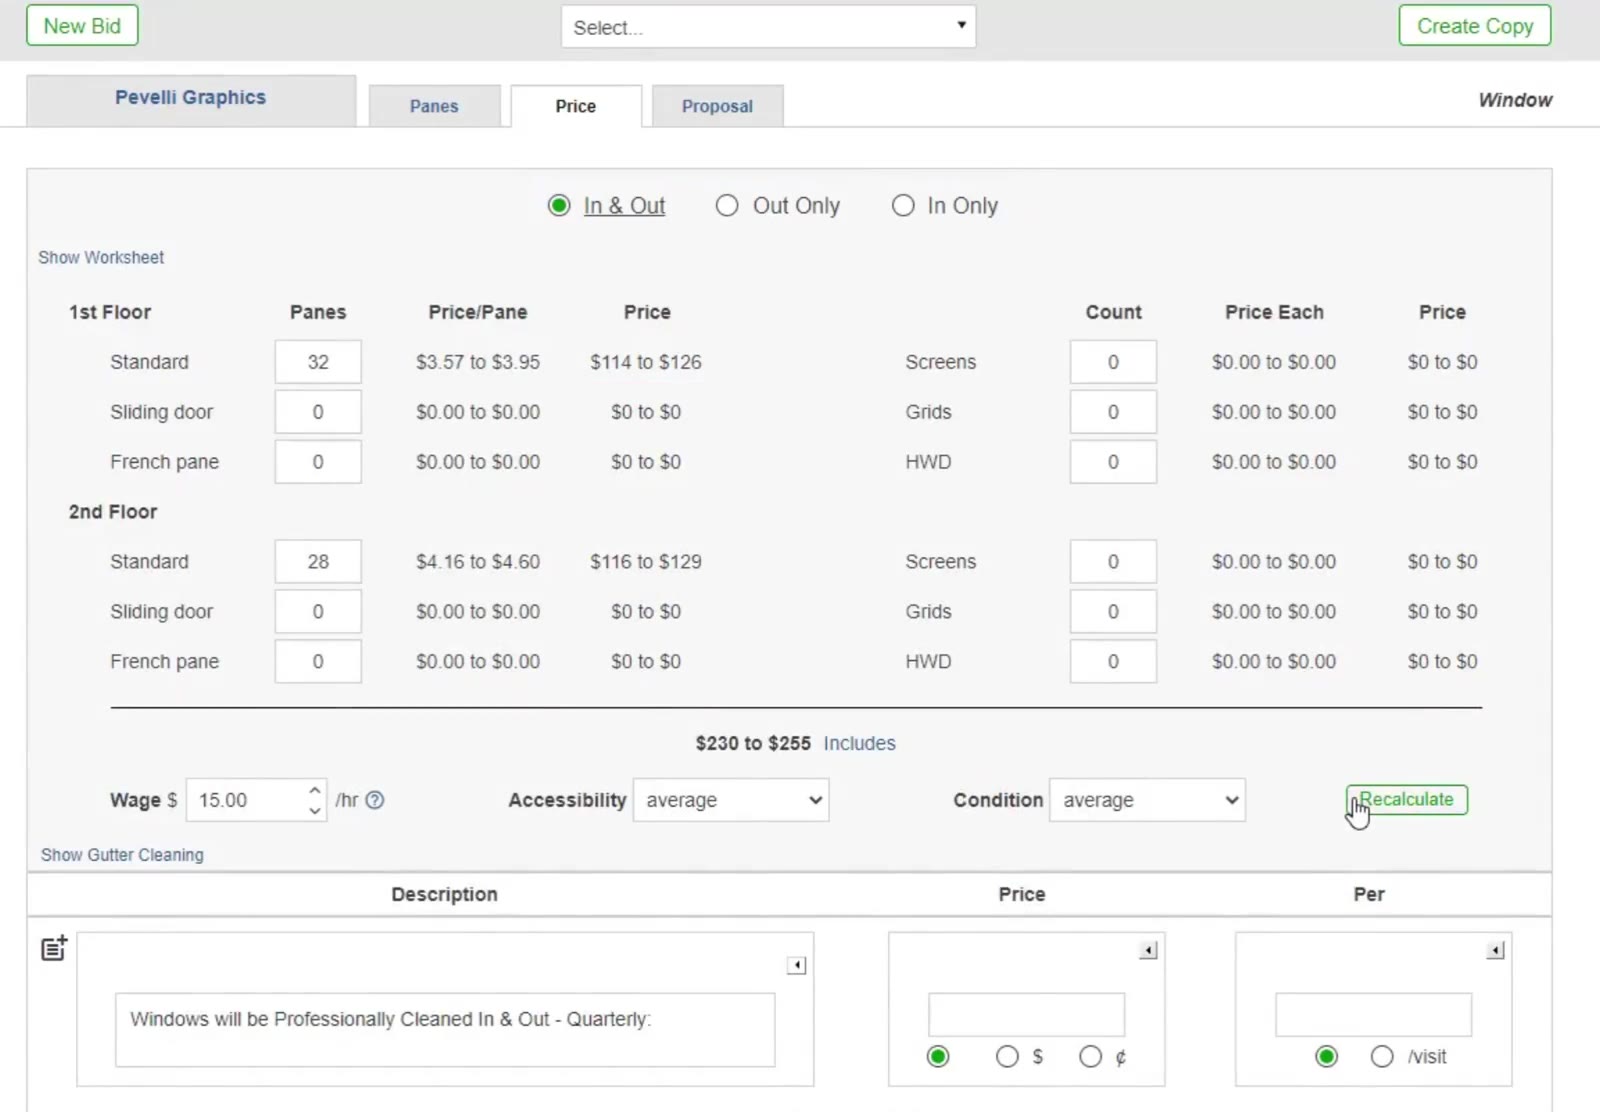
Task: Collapse arrow in the Description box
Action: click(796, 965)
